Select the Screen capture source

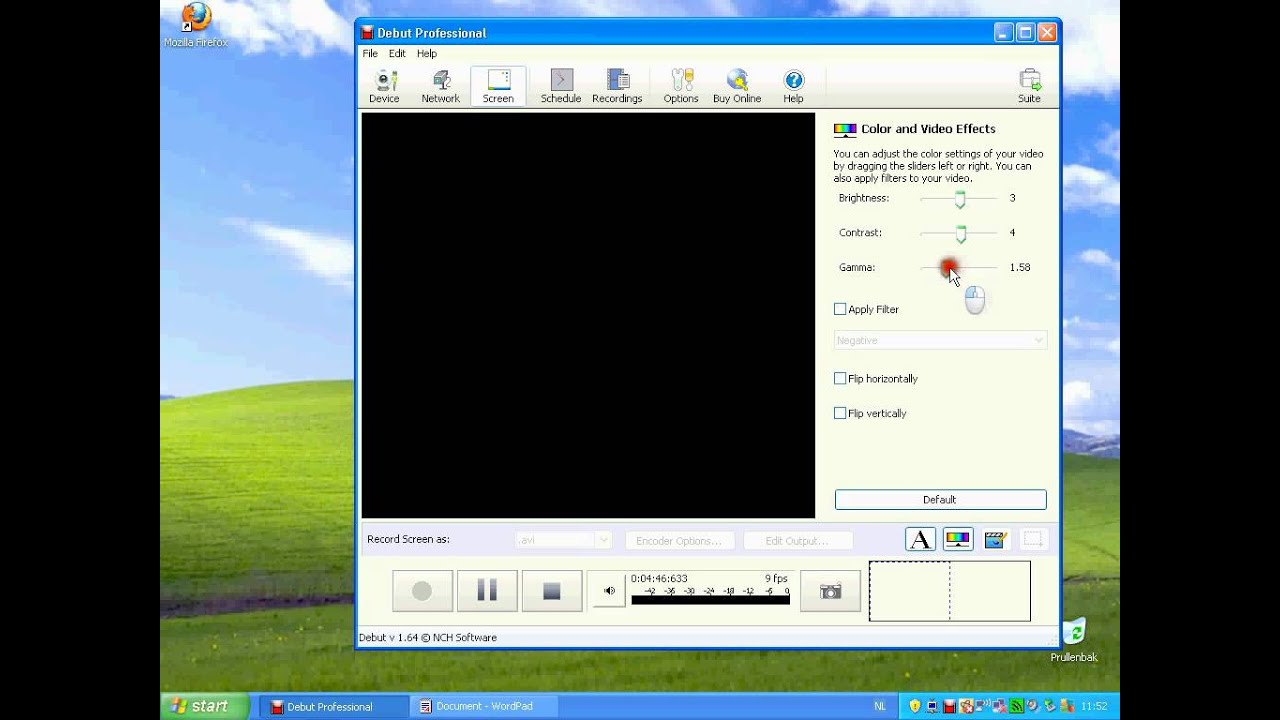pos(498,87)
